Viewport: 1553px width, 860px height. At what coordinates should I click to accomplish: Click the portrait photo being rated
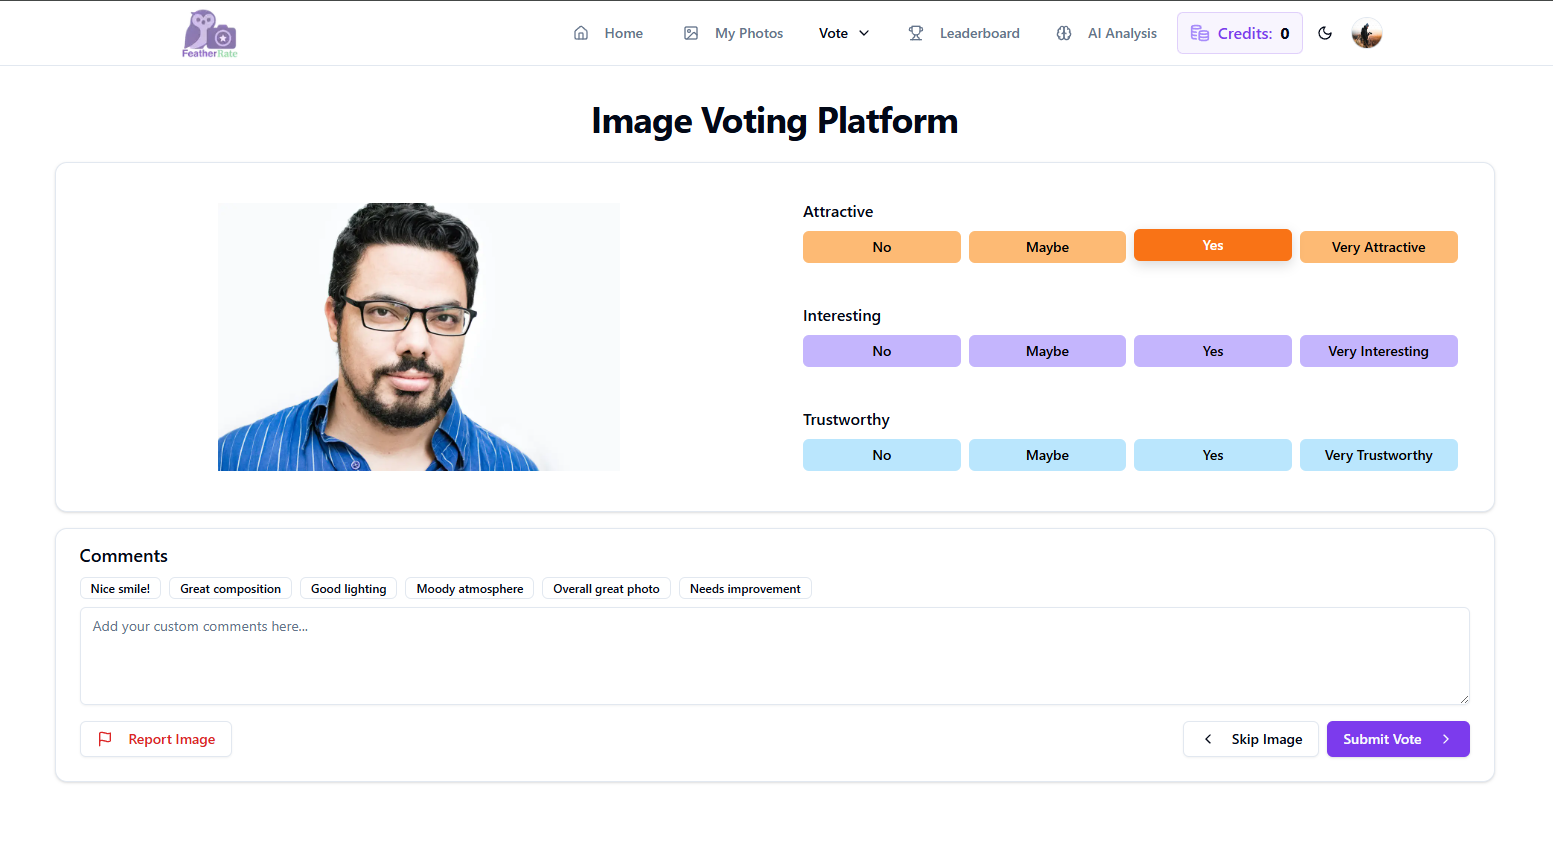(x=419, y=337)
